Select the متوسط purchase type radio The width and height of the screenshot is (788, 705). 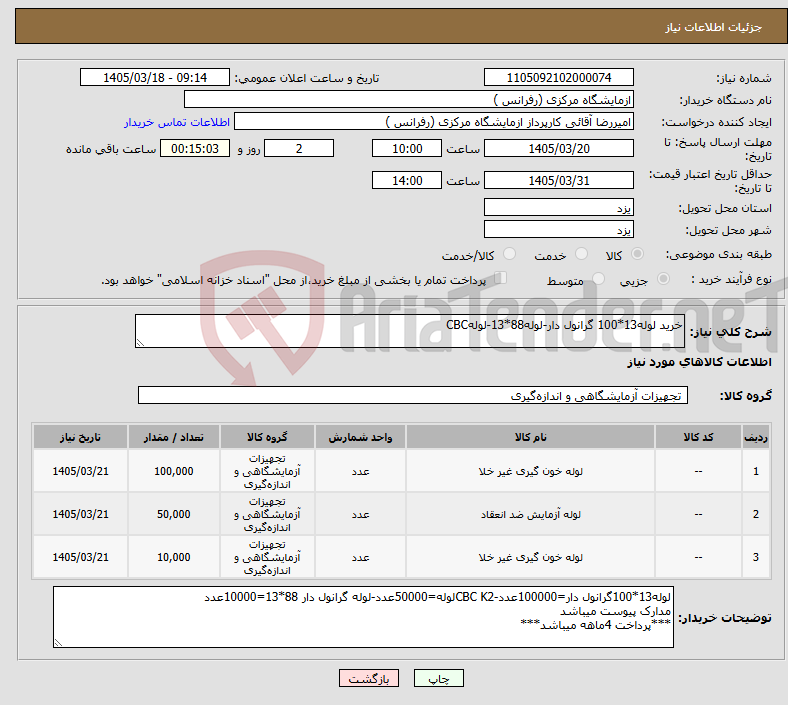(x=599, y=279)
